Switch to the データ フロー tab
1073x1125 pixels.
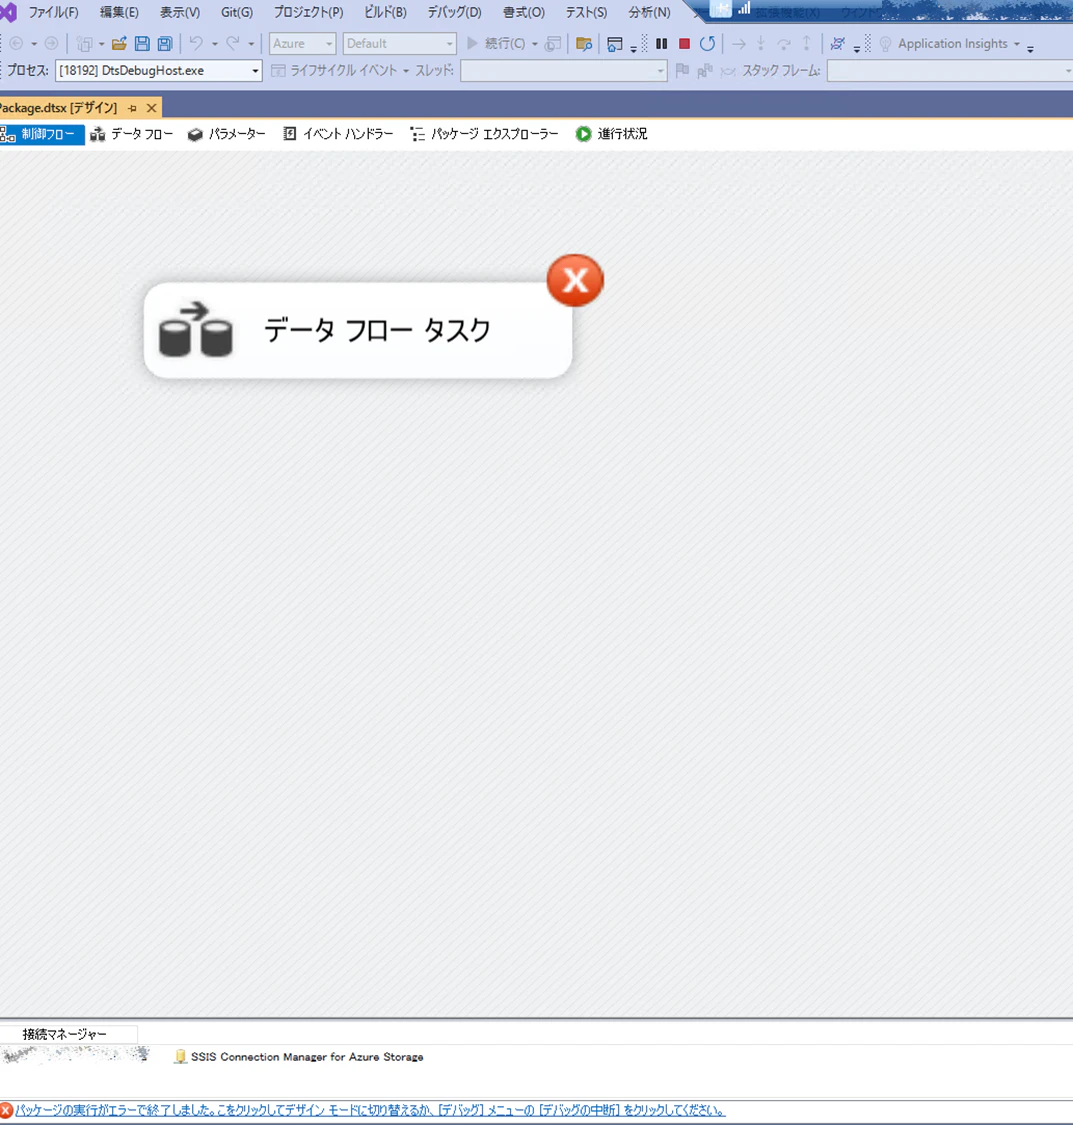coord(132,134)
